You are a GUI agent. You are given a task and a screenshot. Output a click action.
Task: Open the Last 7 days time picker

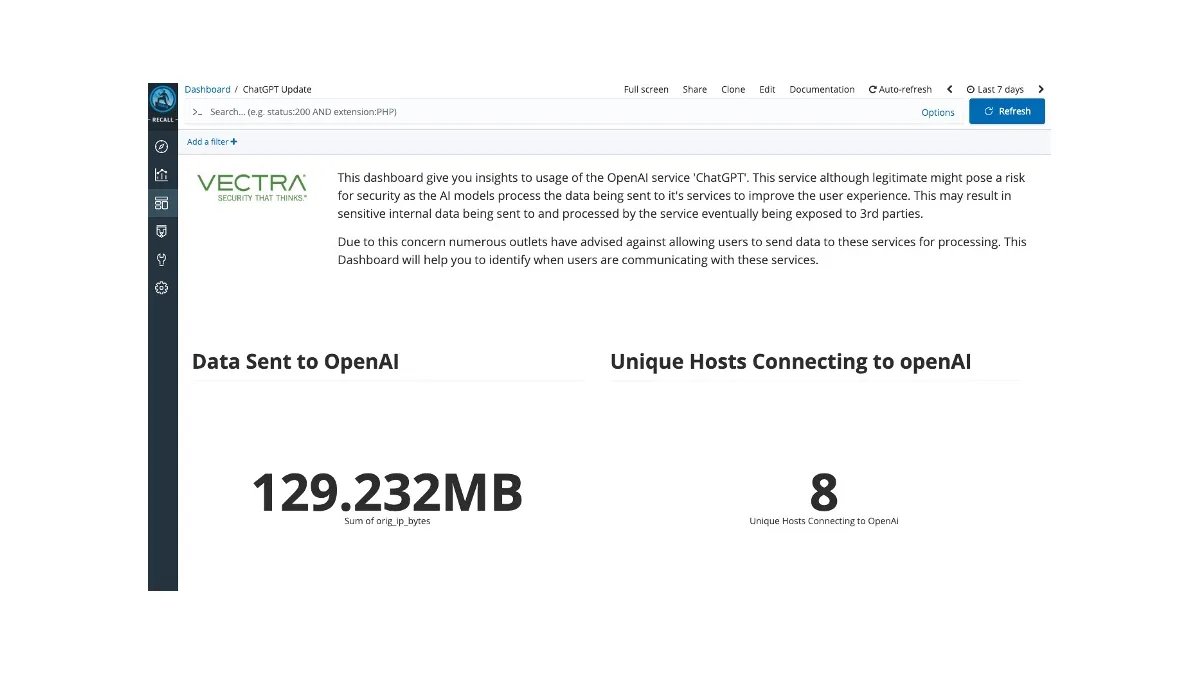995,89
